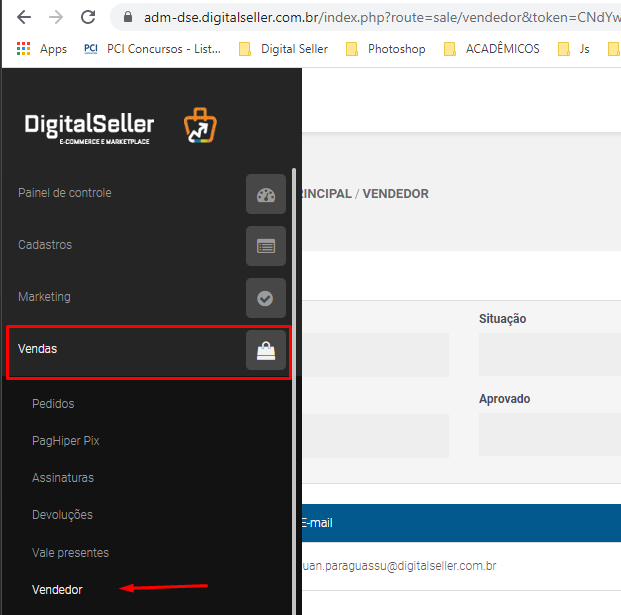
Task: Open the Devoluções submenu item
Action: coord(62,515)
